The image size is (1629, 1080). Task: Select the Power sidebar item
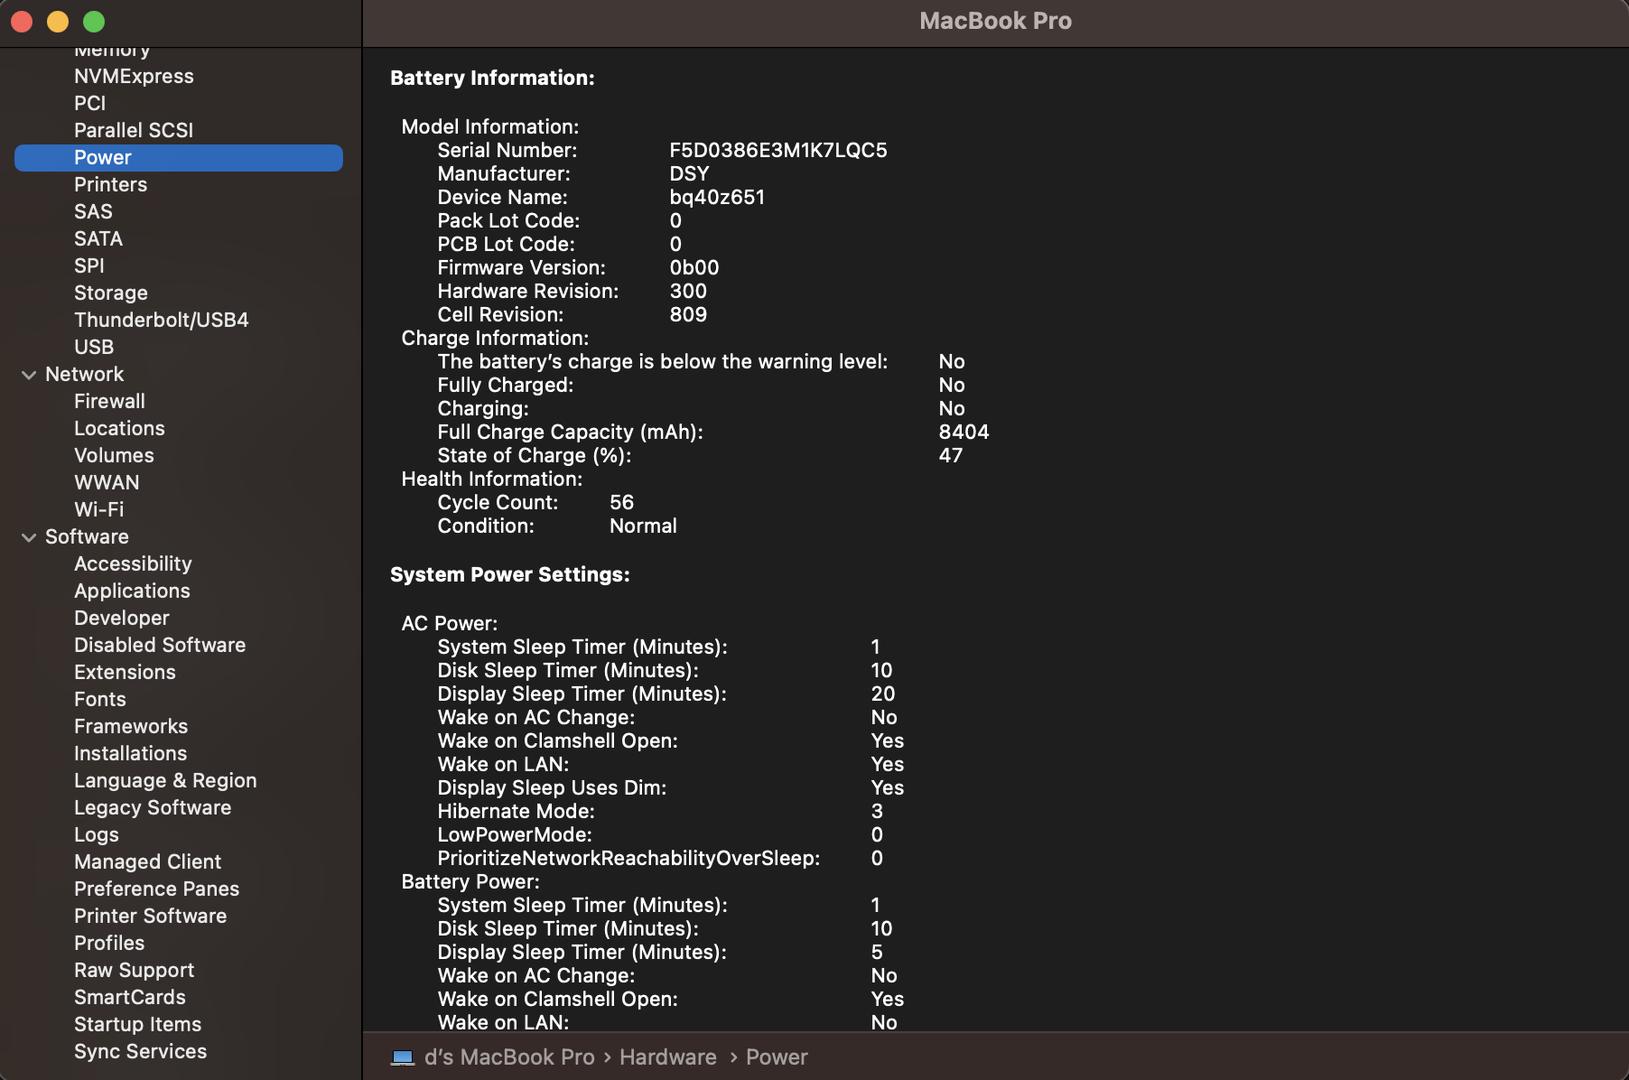pyautogui.click(x=178, y=157)
